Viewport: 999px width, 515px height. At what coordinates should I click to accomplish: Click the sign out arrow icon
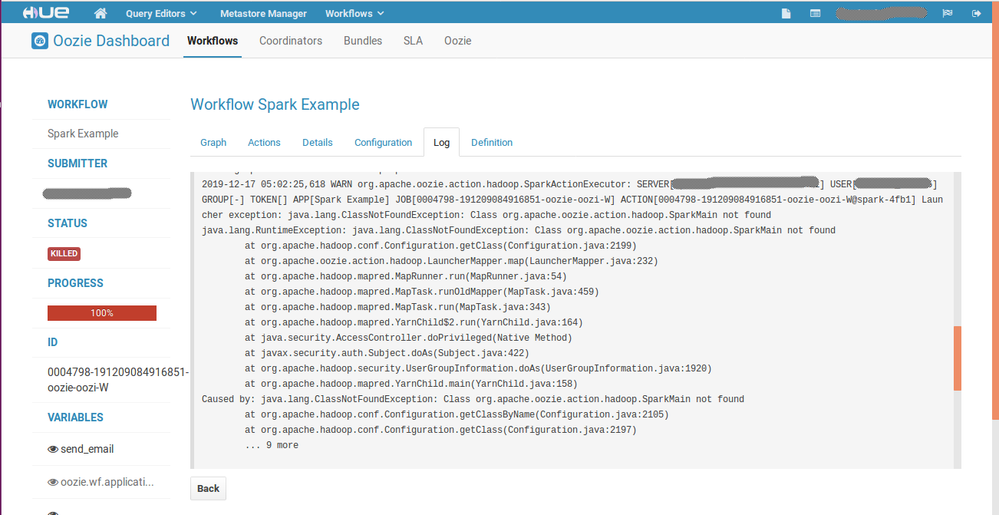(x=976, y=13)
